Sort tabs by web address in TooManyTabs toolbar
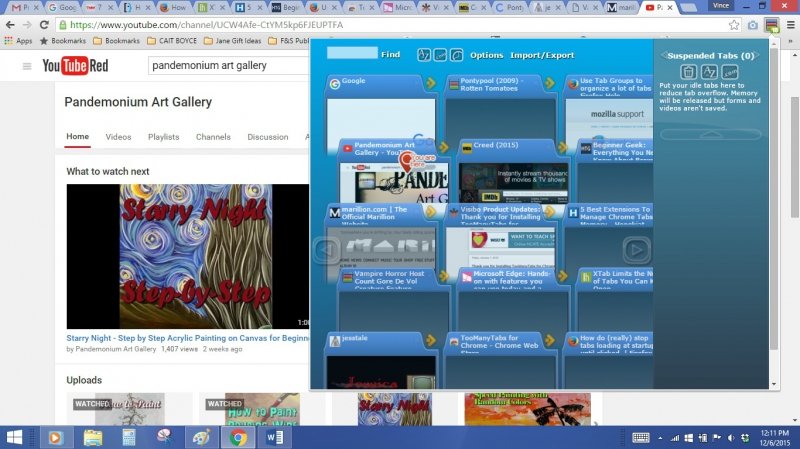The width and height of the screenshot is (800, 449). point(440,55)
